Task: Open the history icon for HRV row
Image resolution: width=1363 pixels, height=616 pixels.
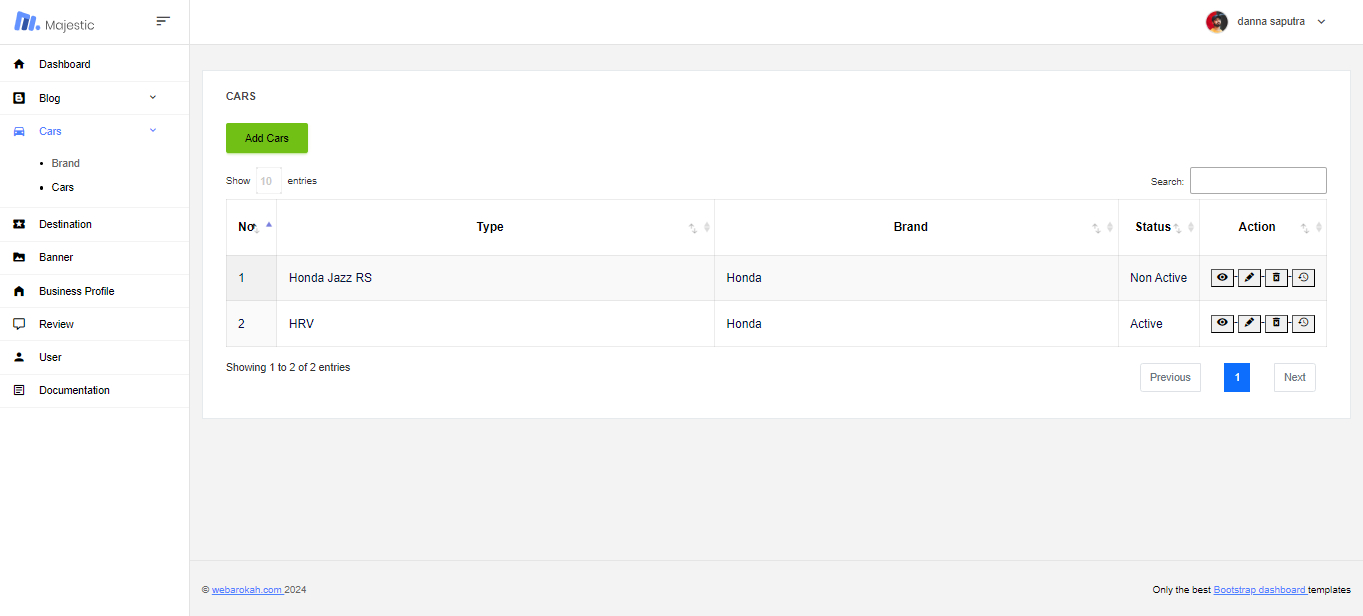Action: coord(1303,323)
